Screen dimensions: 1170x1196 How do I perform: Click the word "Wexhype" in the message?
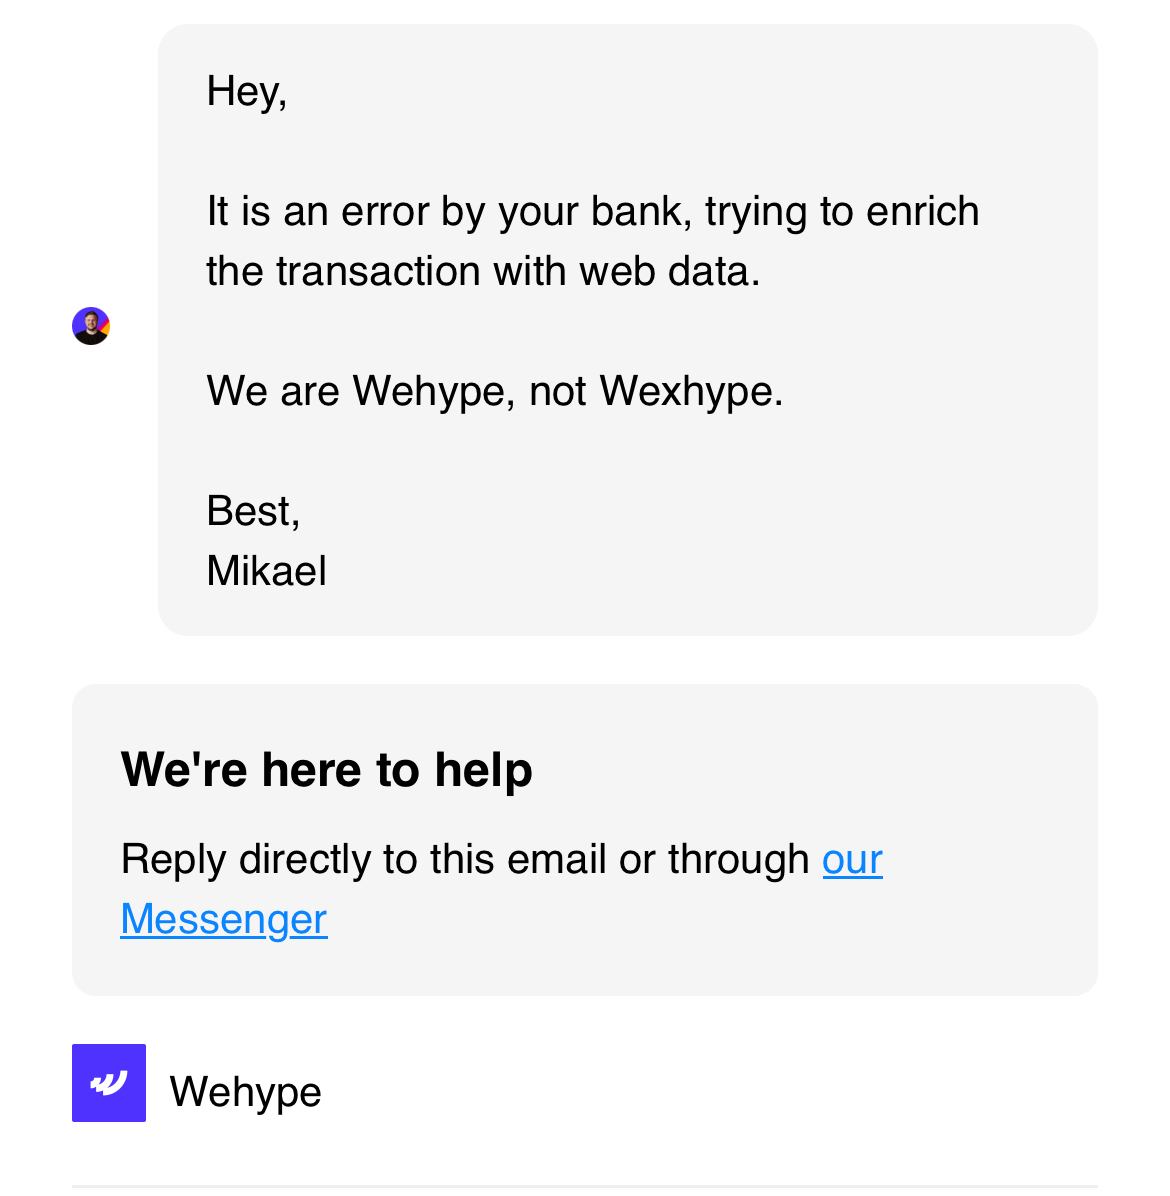[x=688, y=390]
